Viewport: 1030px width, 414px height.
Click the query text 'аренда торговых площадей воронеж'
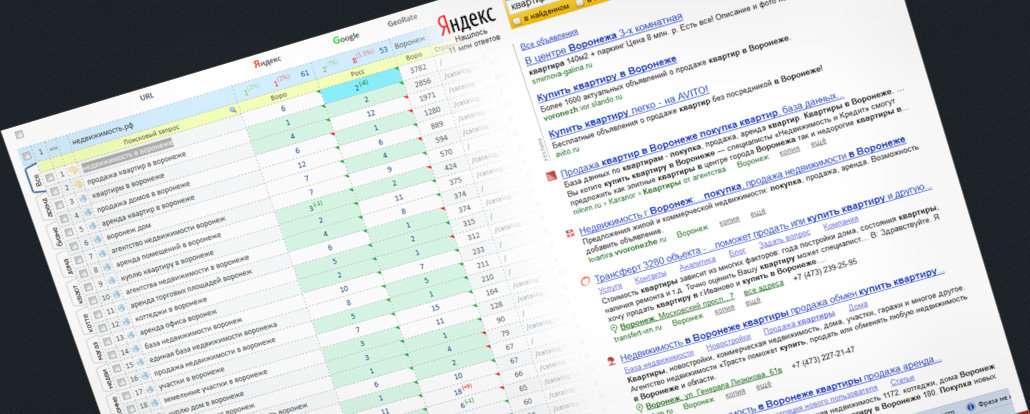(190, 287)
